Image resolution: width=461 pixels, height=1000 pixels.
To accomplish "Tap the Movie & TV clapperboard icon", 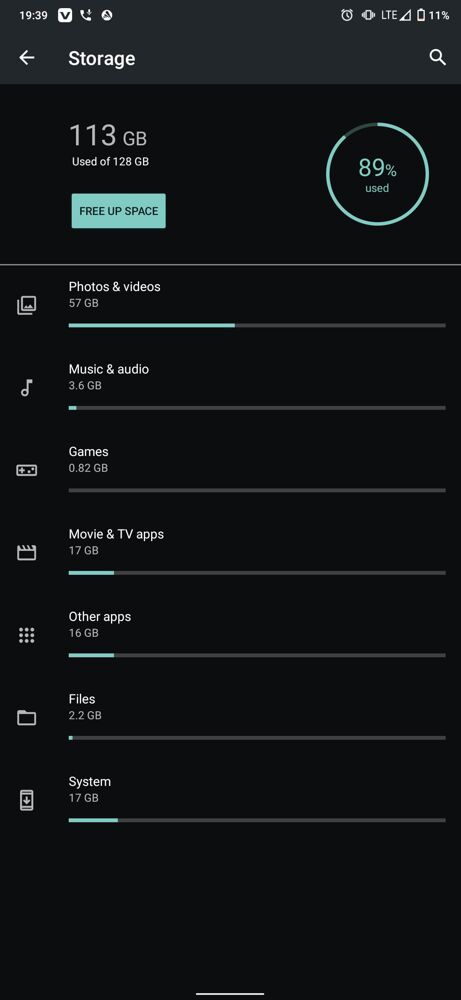I will pos(26,552).
